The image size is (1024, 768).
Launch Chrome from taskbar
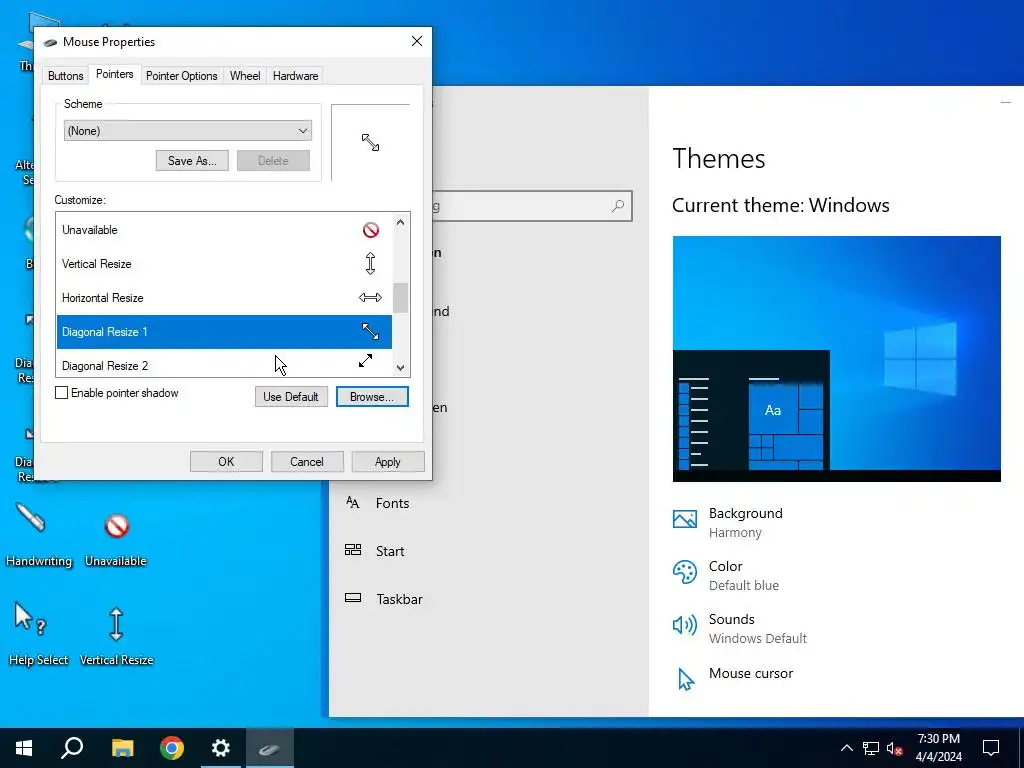[x=172, y=748]
